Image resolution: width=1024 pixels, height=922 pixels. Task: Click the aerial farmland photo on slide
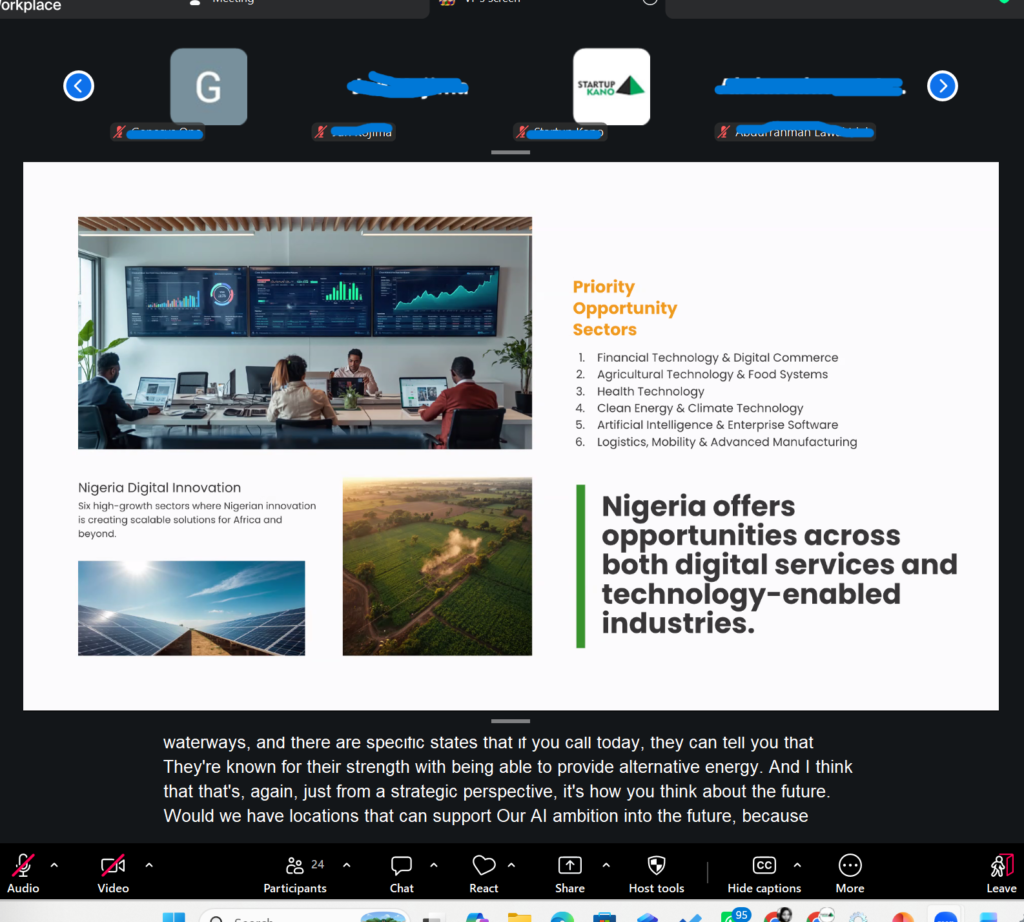click(x=437, y=566)
